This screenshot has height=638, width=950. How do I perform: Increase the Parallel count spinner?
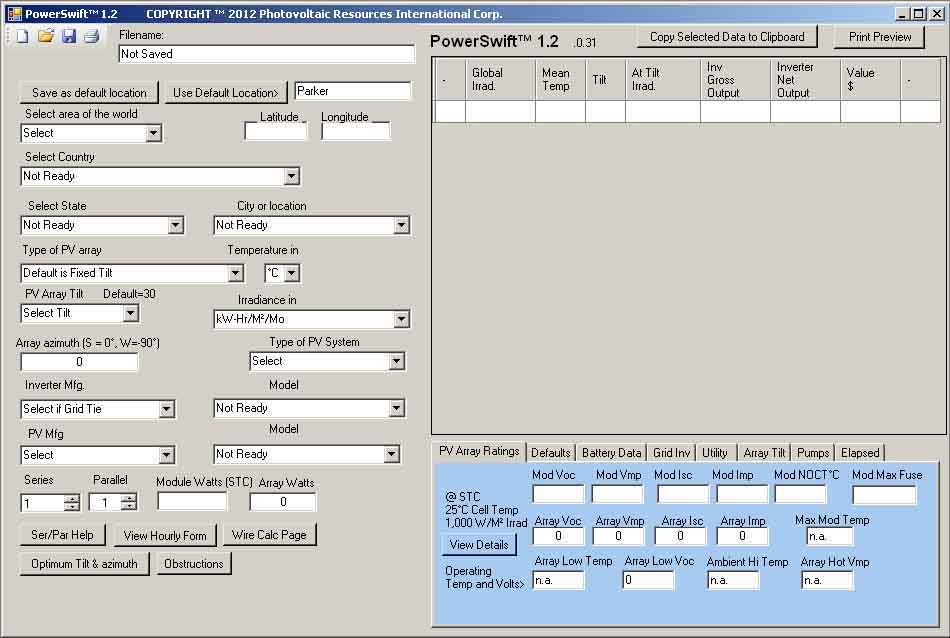coord(128,498)
